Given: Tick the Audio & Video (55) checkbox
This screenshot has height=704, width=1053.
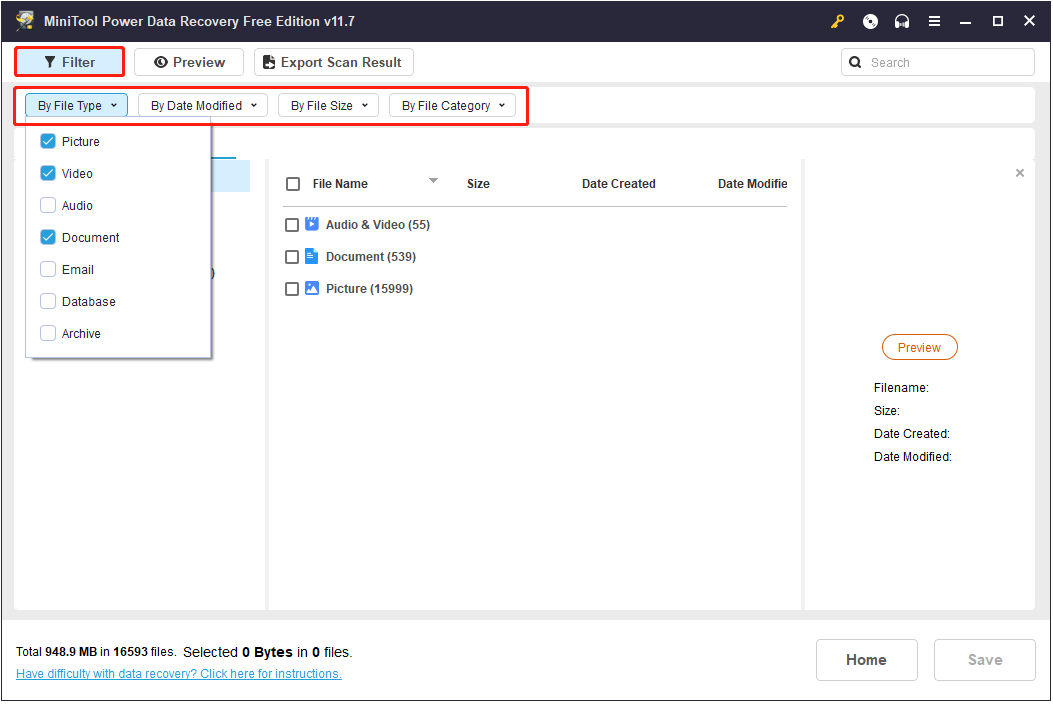Looking at the screenshot, I should point(291,225).
